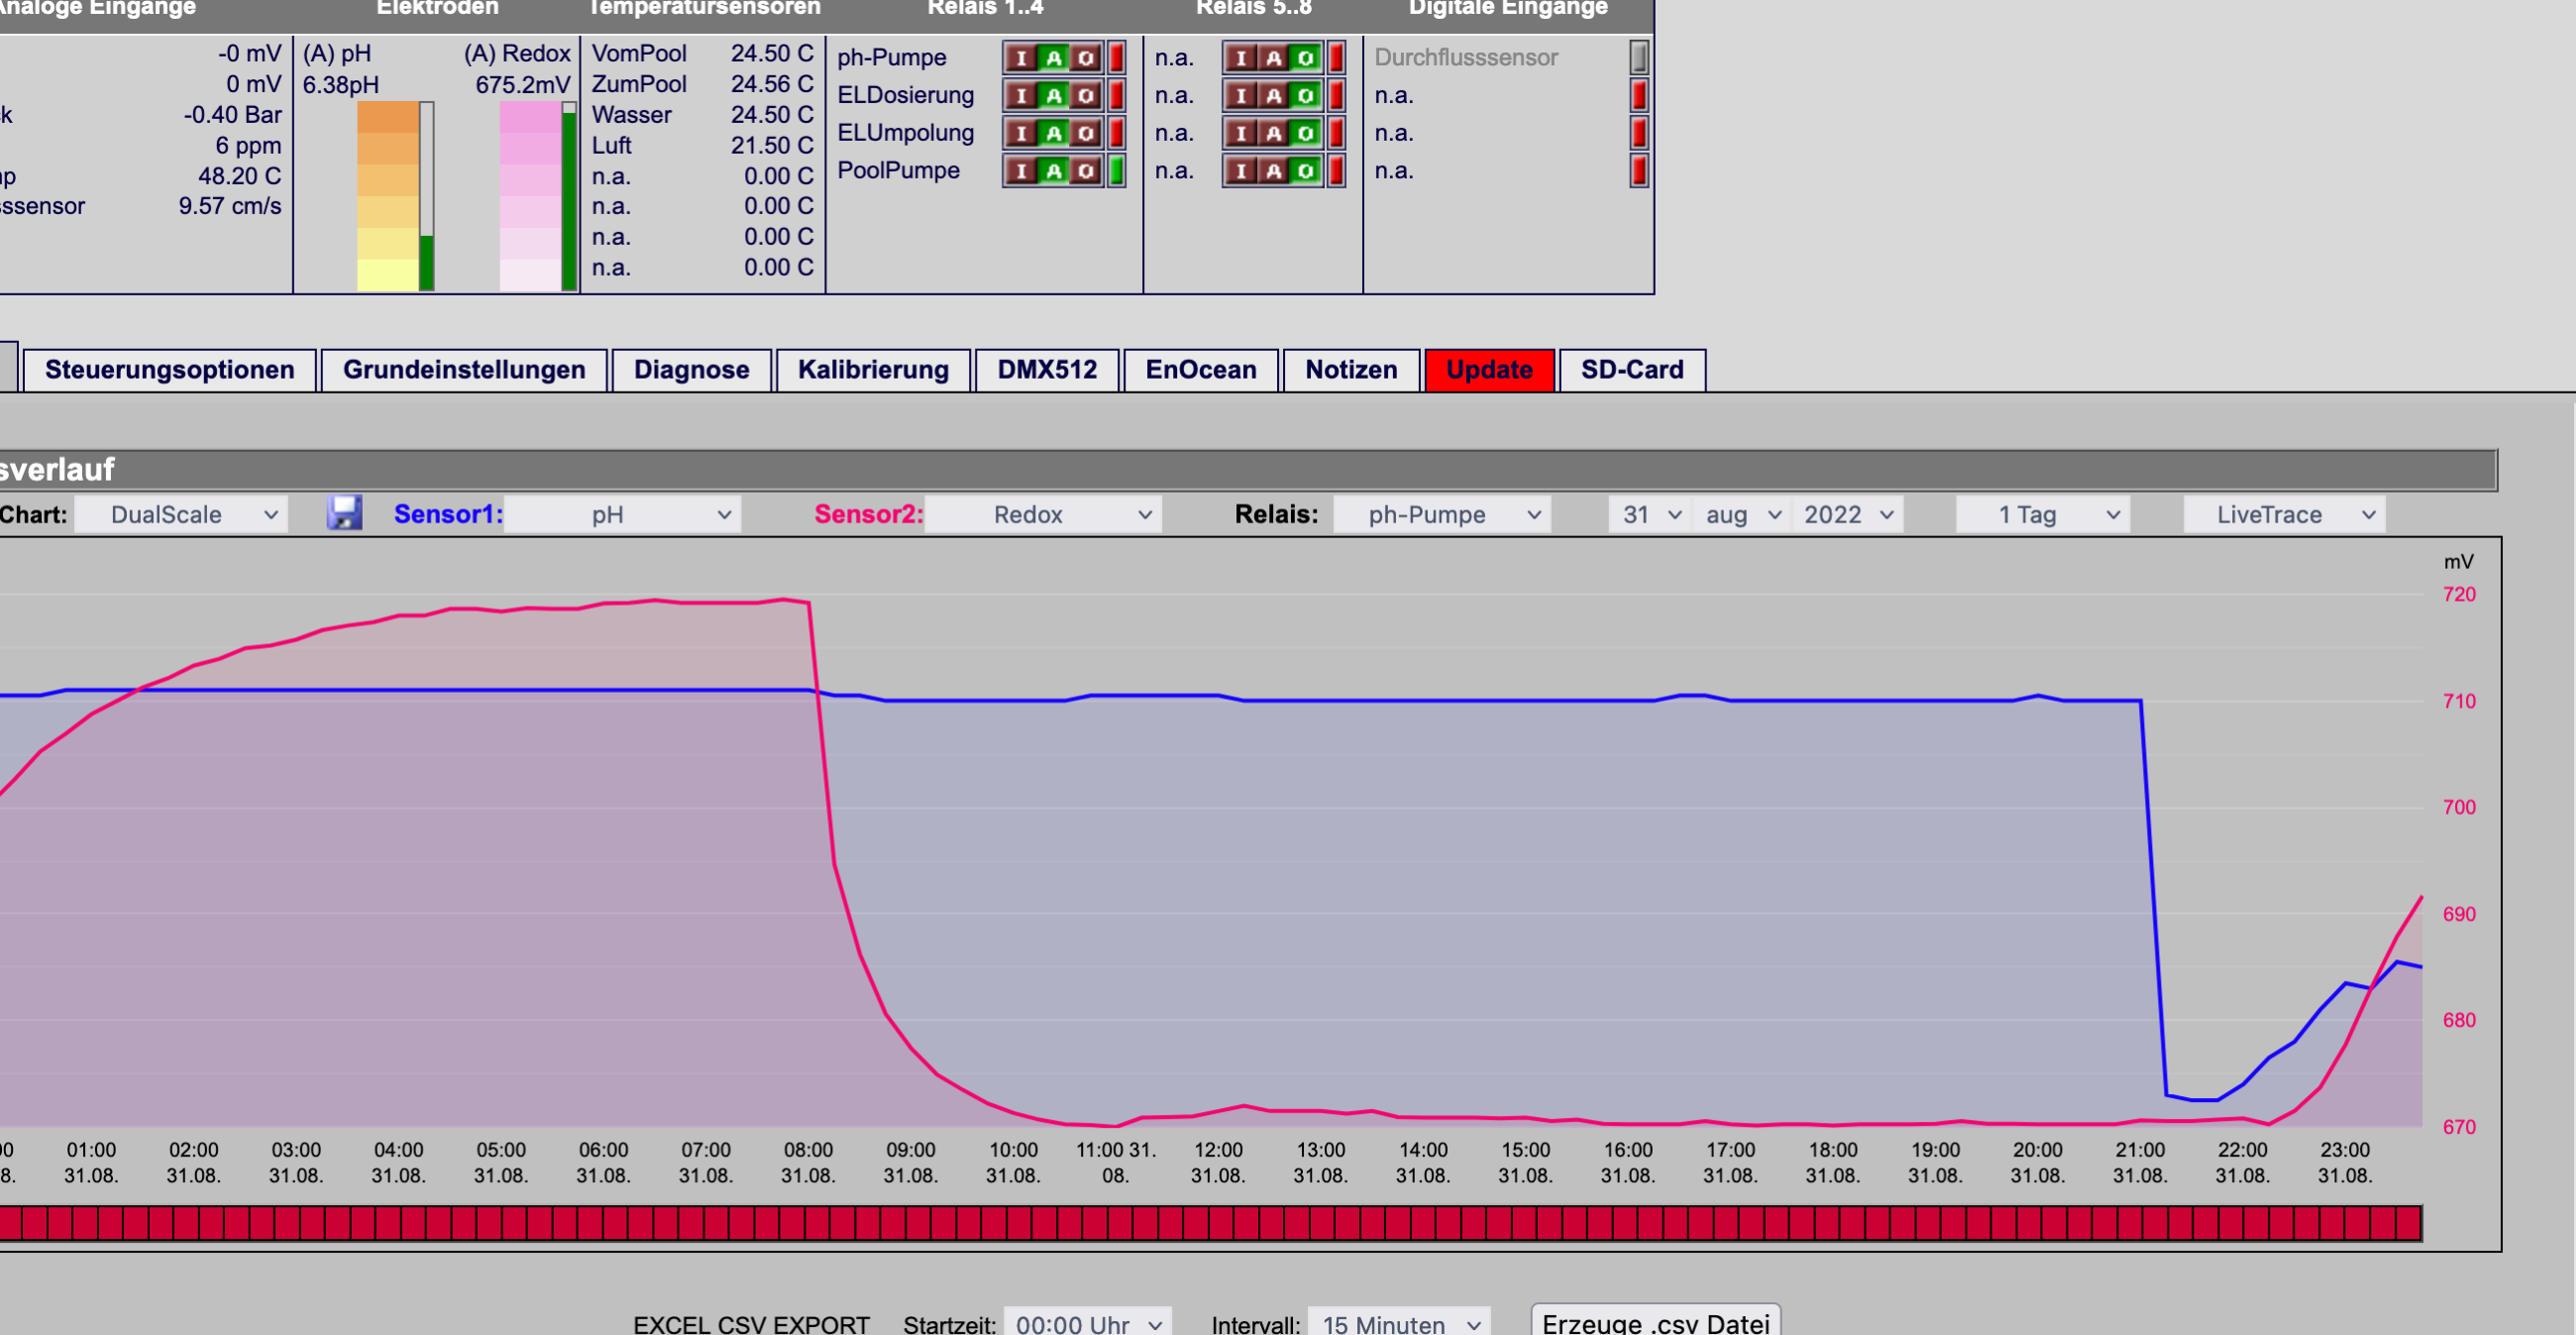The image size is (2576, 1335).
Task: Toggle the Durchflusssensor digital input indicator
Action: 1639,57
